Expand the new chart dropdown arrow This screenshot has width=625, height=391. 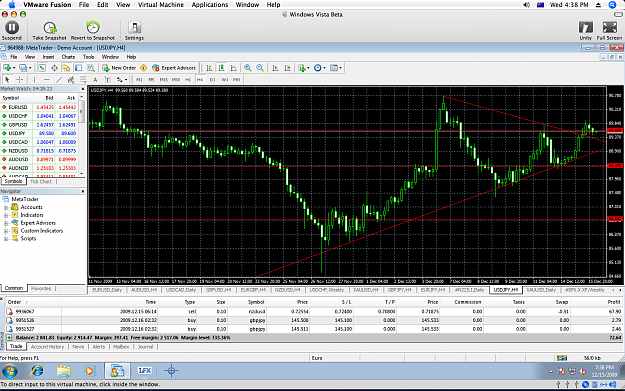coord(14,68)
